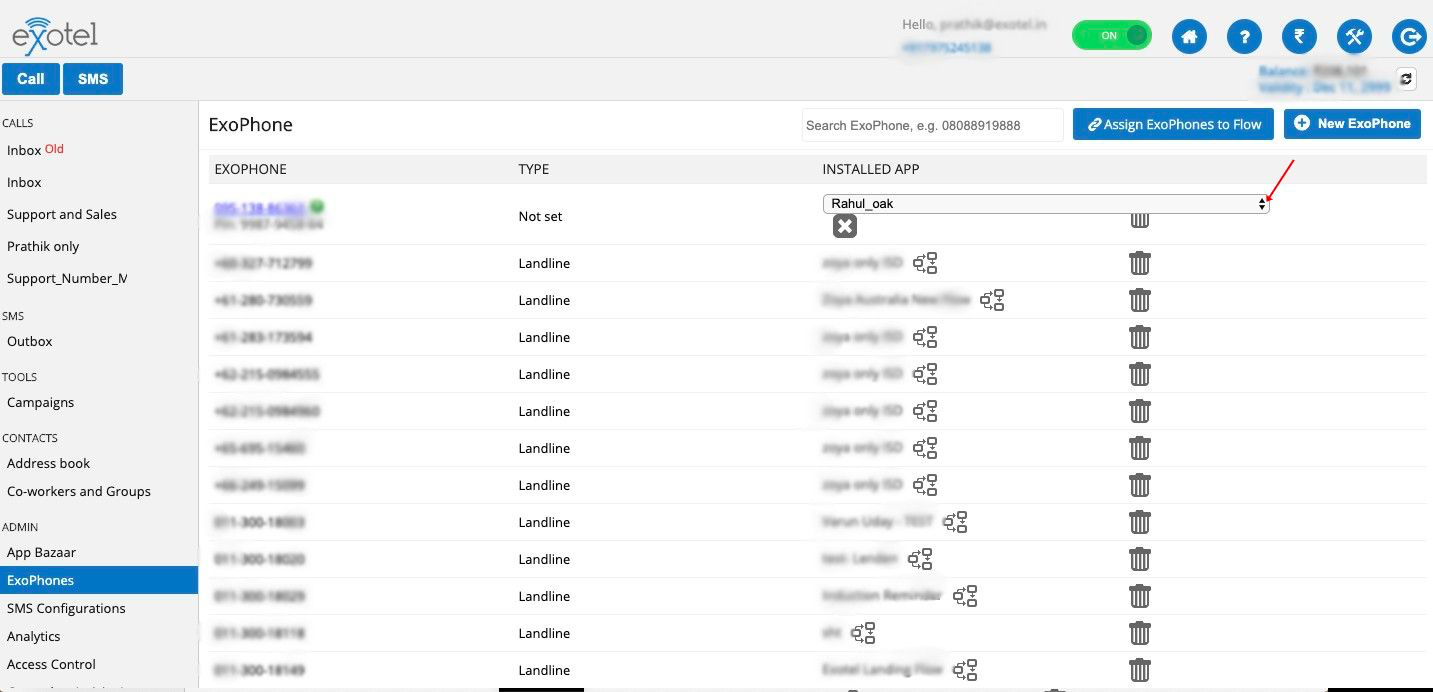Click the flow icon beside Varun Uday - TEST
This screenshot has width=1433, height=692.
coord(955,522)
